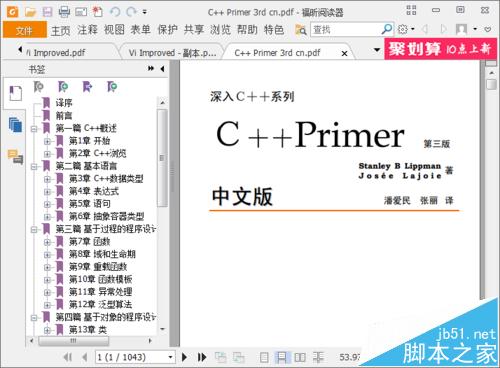
Task: Select the 前言 bookmark
Action: [x=64, y=115]
